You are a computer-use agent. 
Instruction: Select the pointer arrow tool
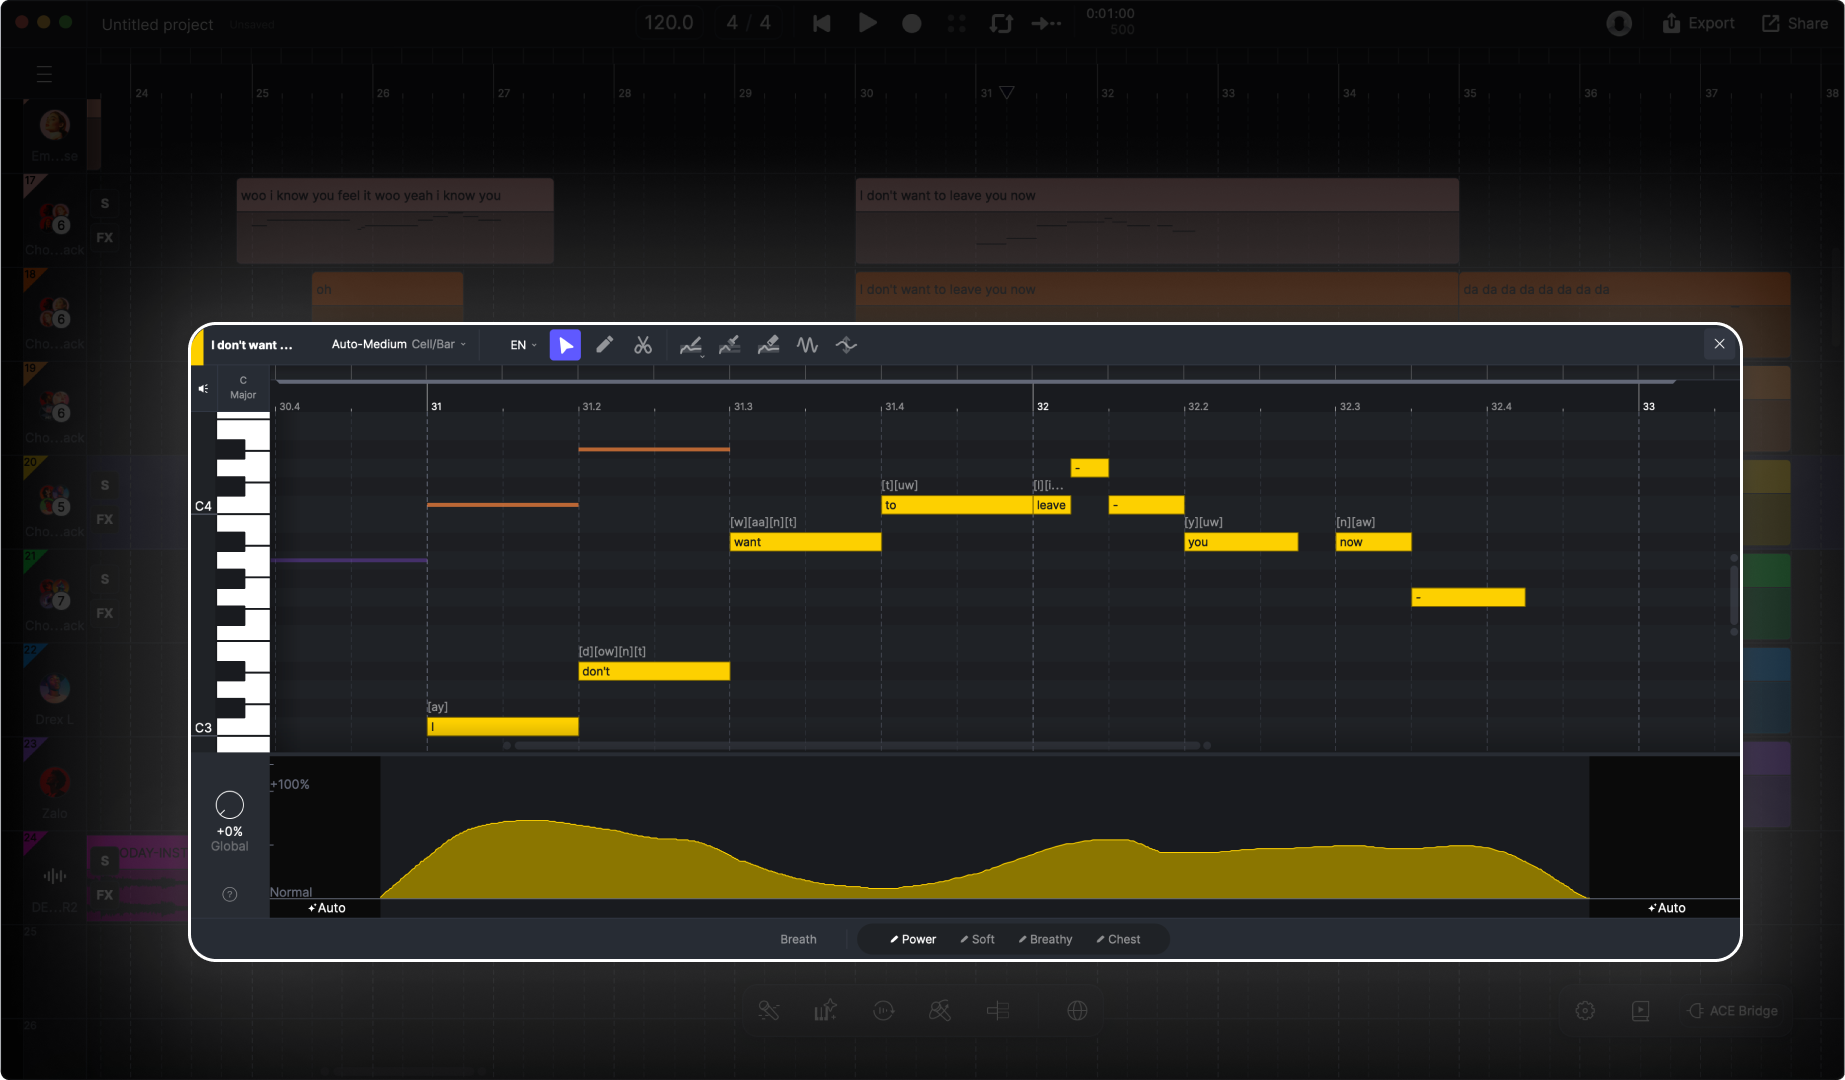pos(565,345)
